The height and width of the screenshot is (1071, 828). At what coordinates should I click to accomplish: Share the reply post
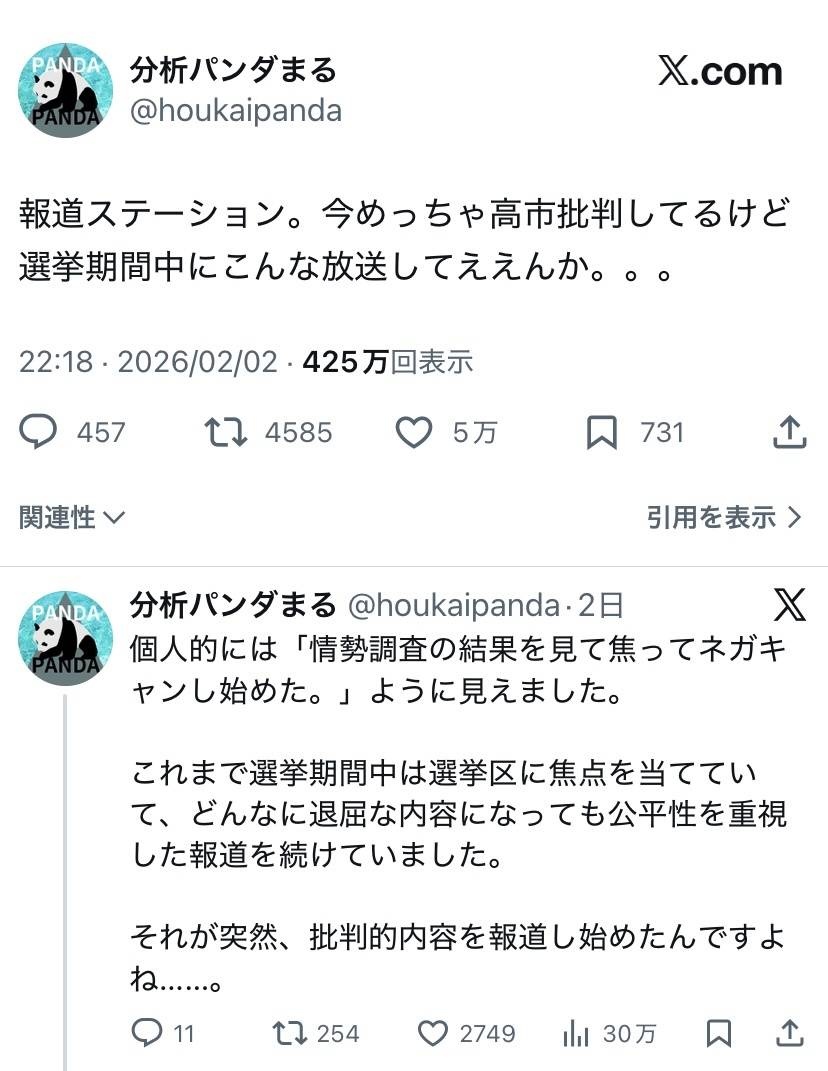click(x=790, y=1033)
